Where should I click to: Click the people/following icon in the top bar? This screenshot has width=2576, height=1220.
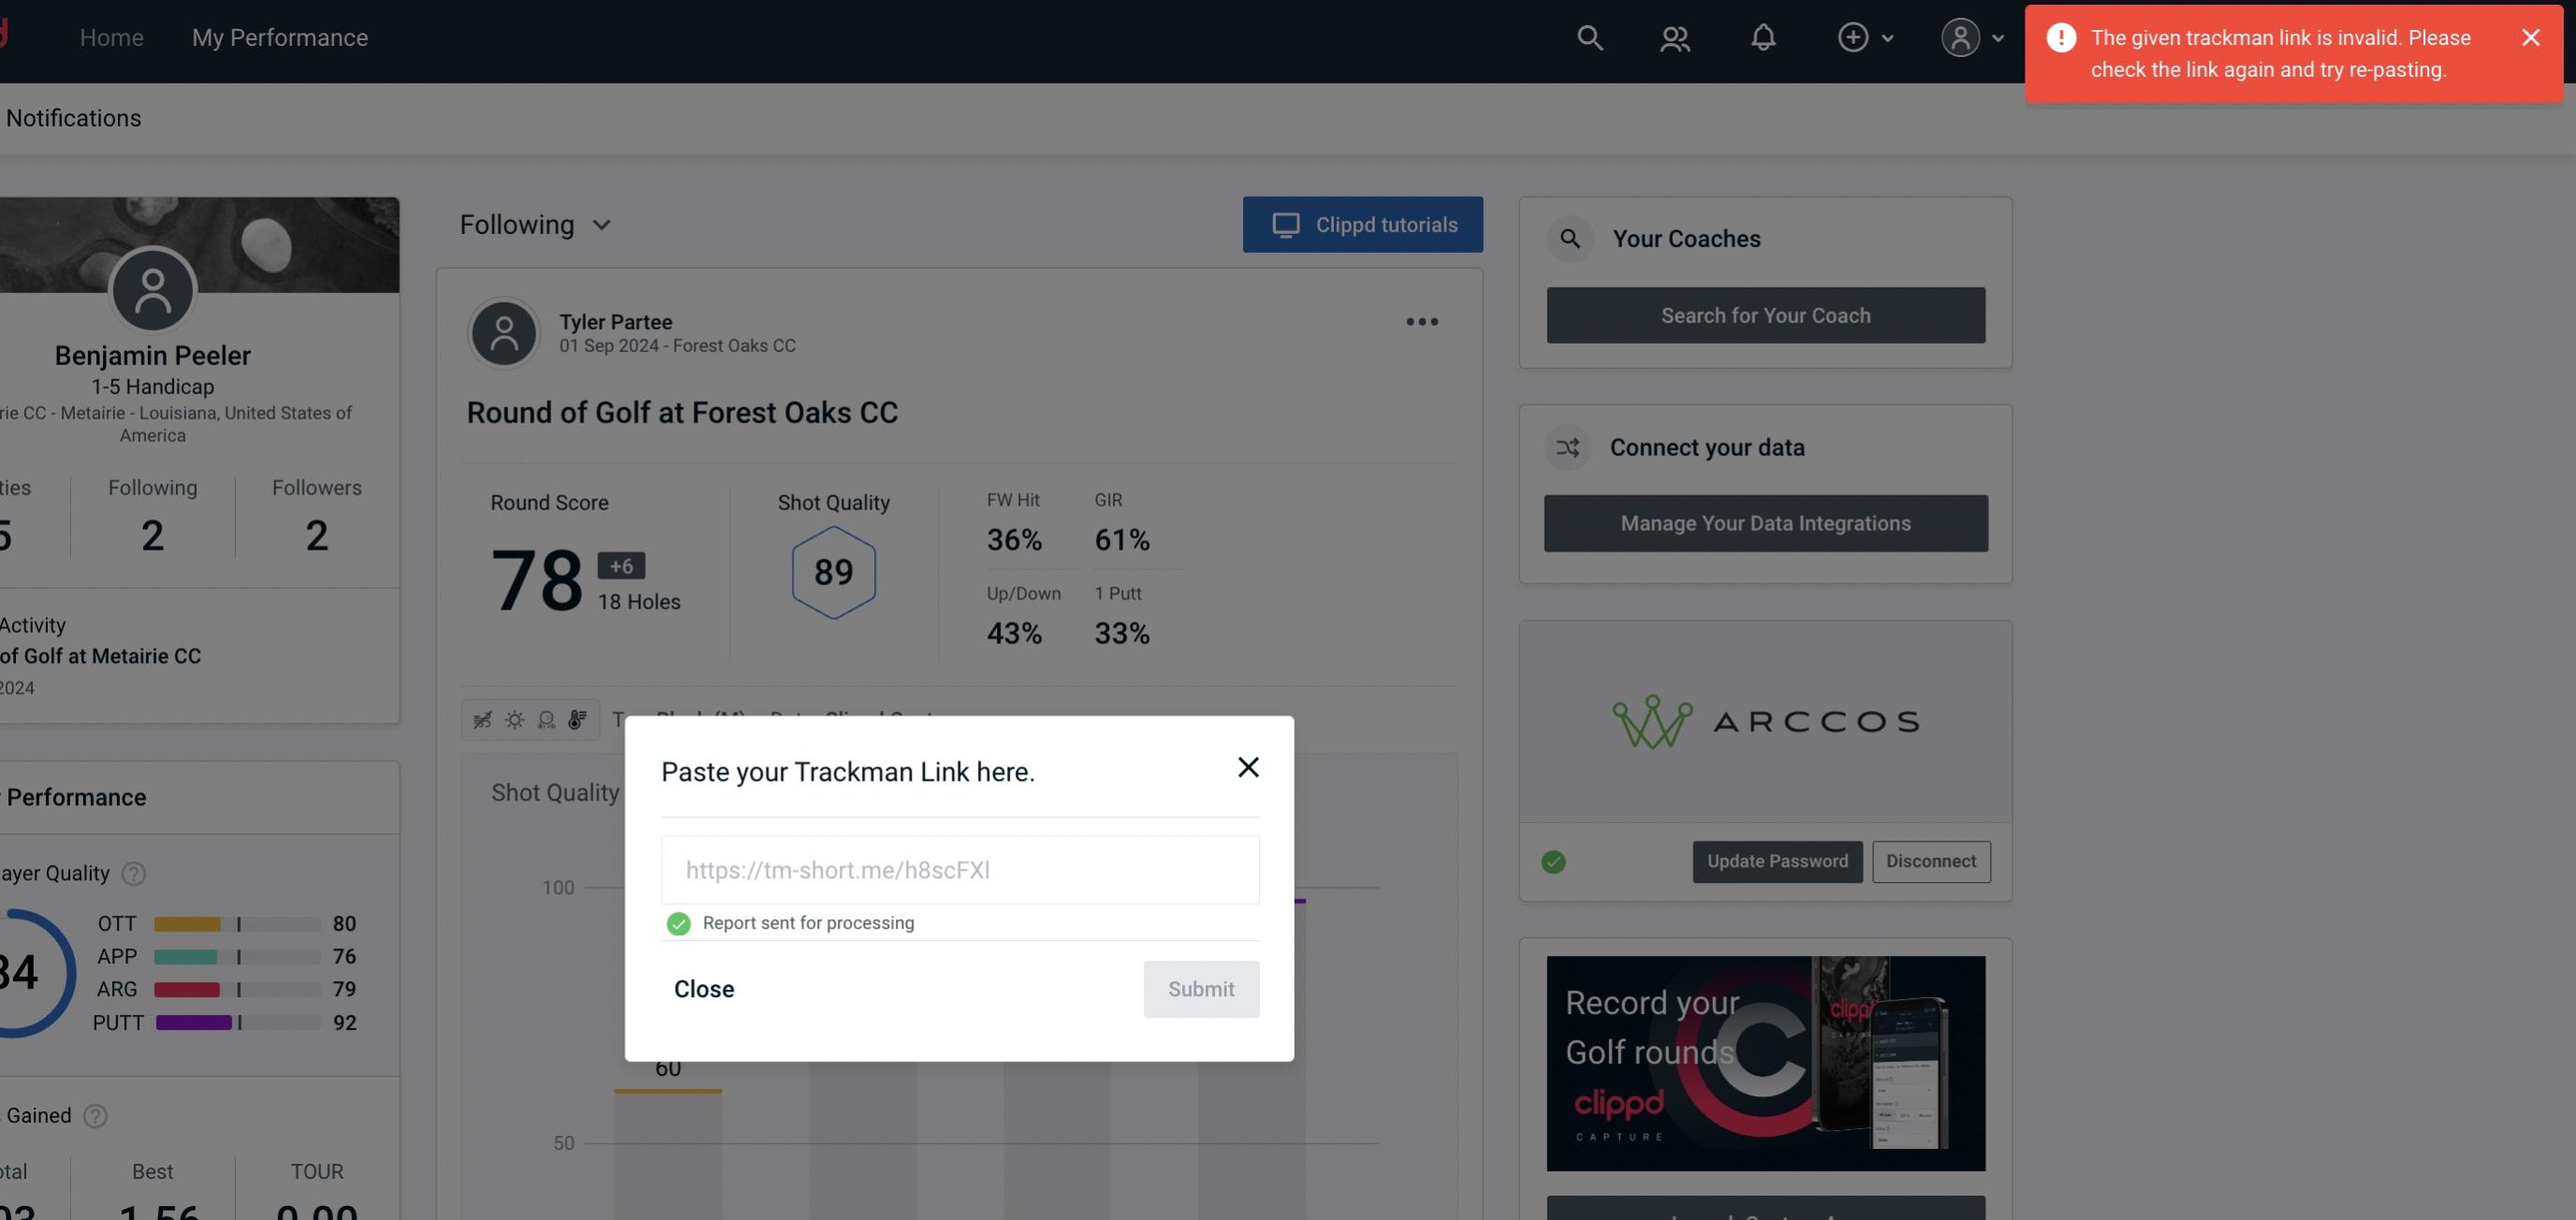click(1676, 37)
